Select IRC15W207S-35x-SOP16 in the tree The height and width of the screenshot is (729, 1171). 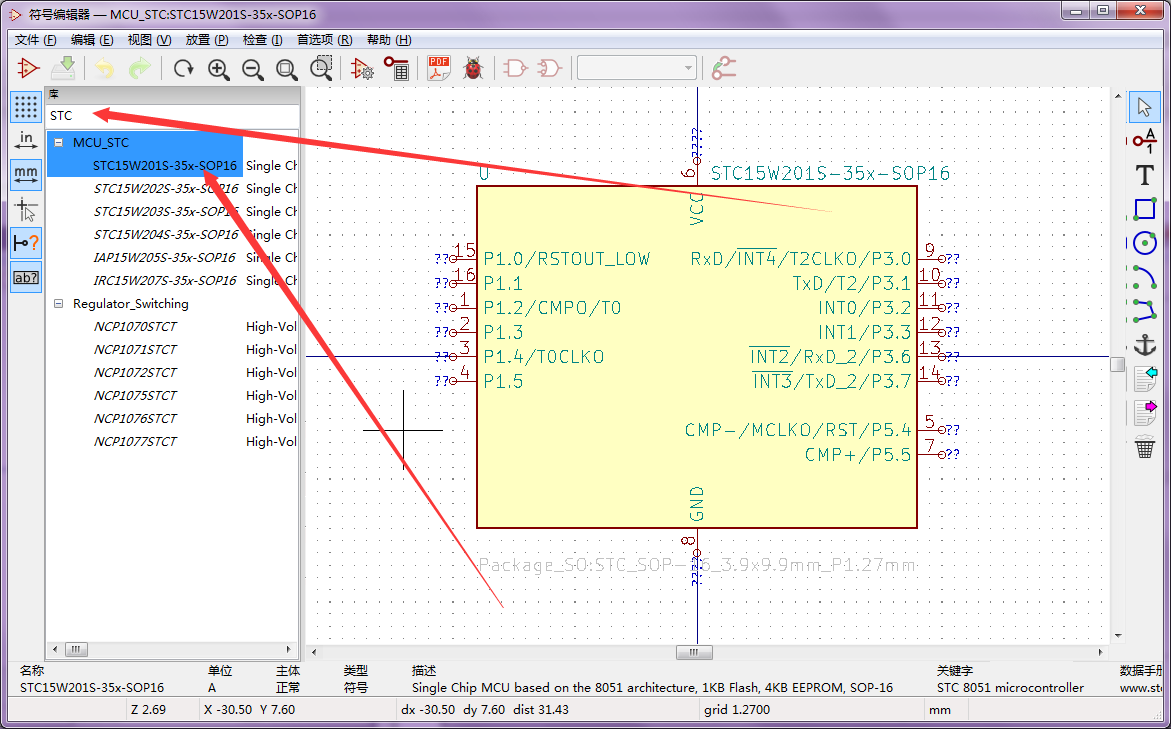[165, 281]
